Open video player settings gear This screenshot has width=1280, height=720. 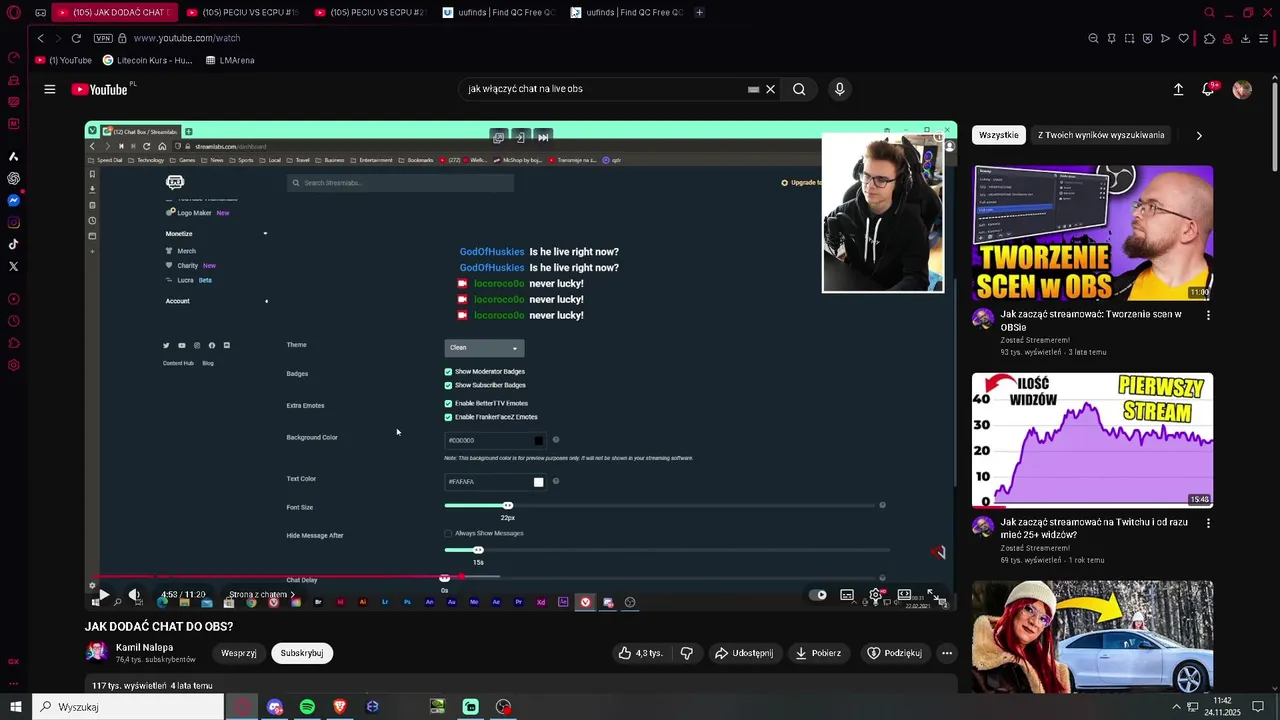tap(875, 594)
